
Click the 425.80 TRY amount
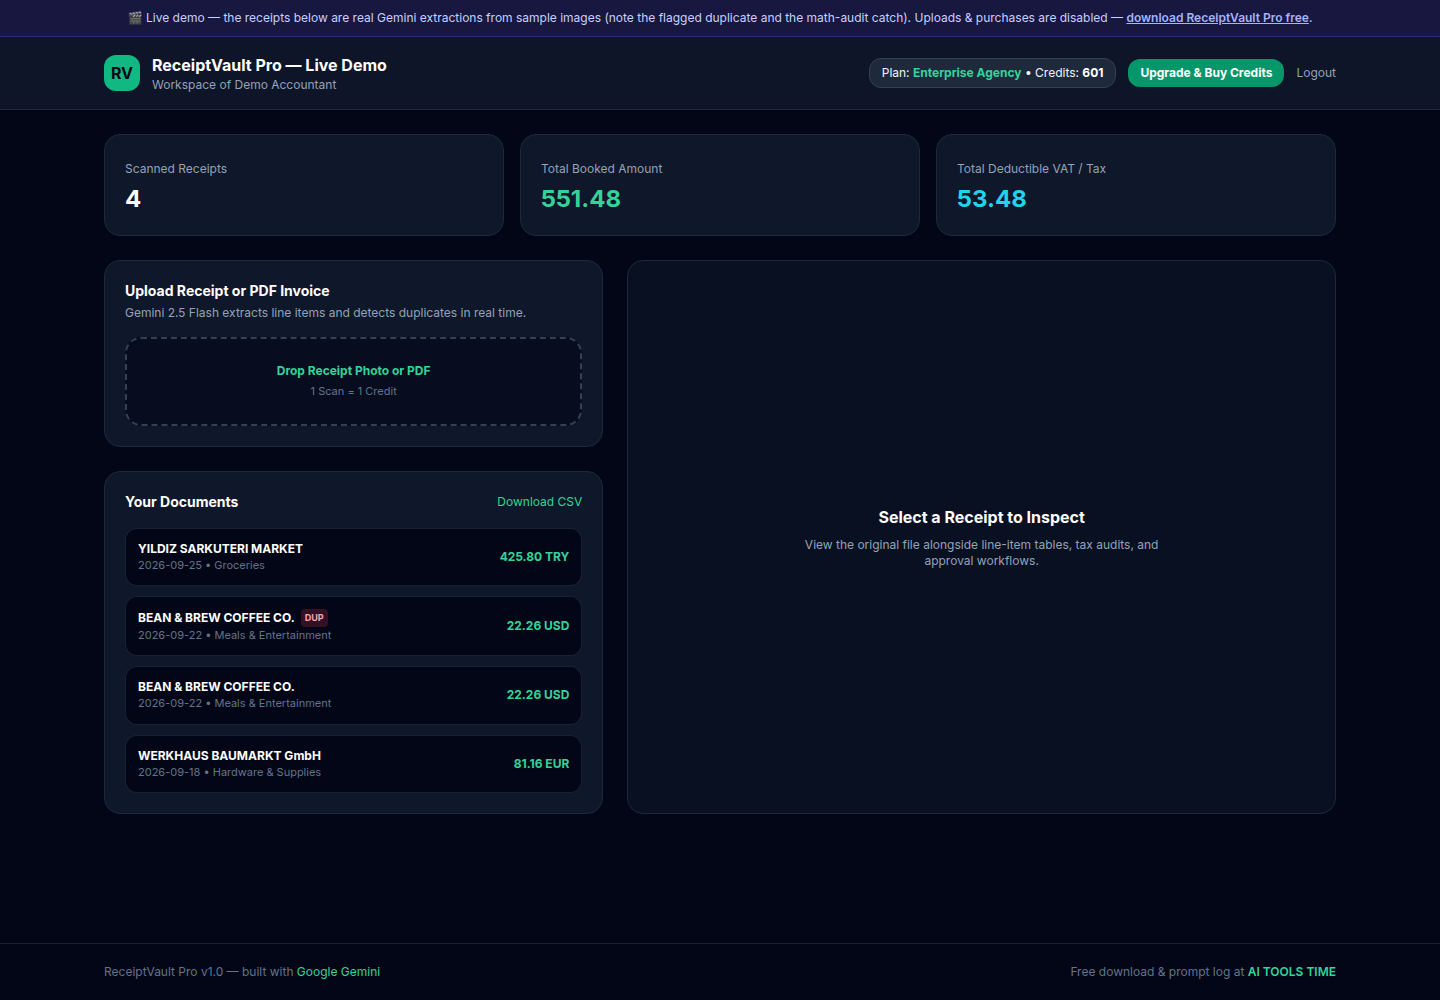click(534, 557)
